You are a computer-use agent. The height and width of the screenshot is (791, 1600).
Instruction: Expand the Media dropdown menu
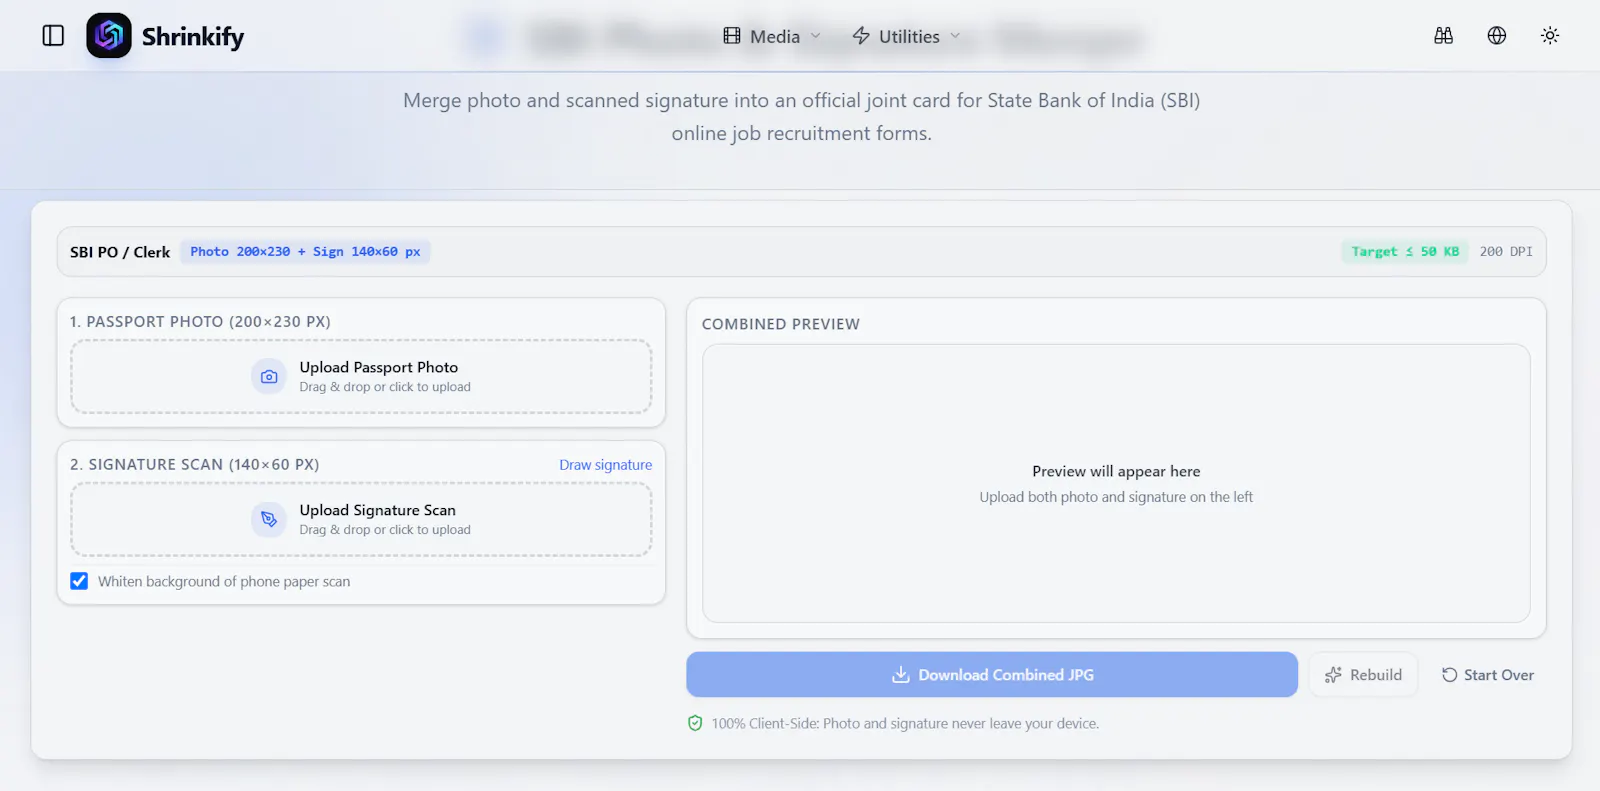click(x=772, y=36)
